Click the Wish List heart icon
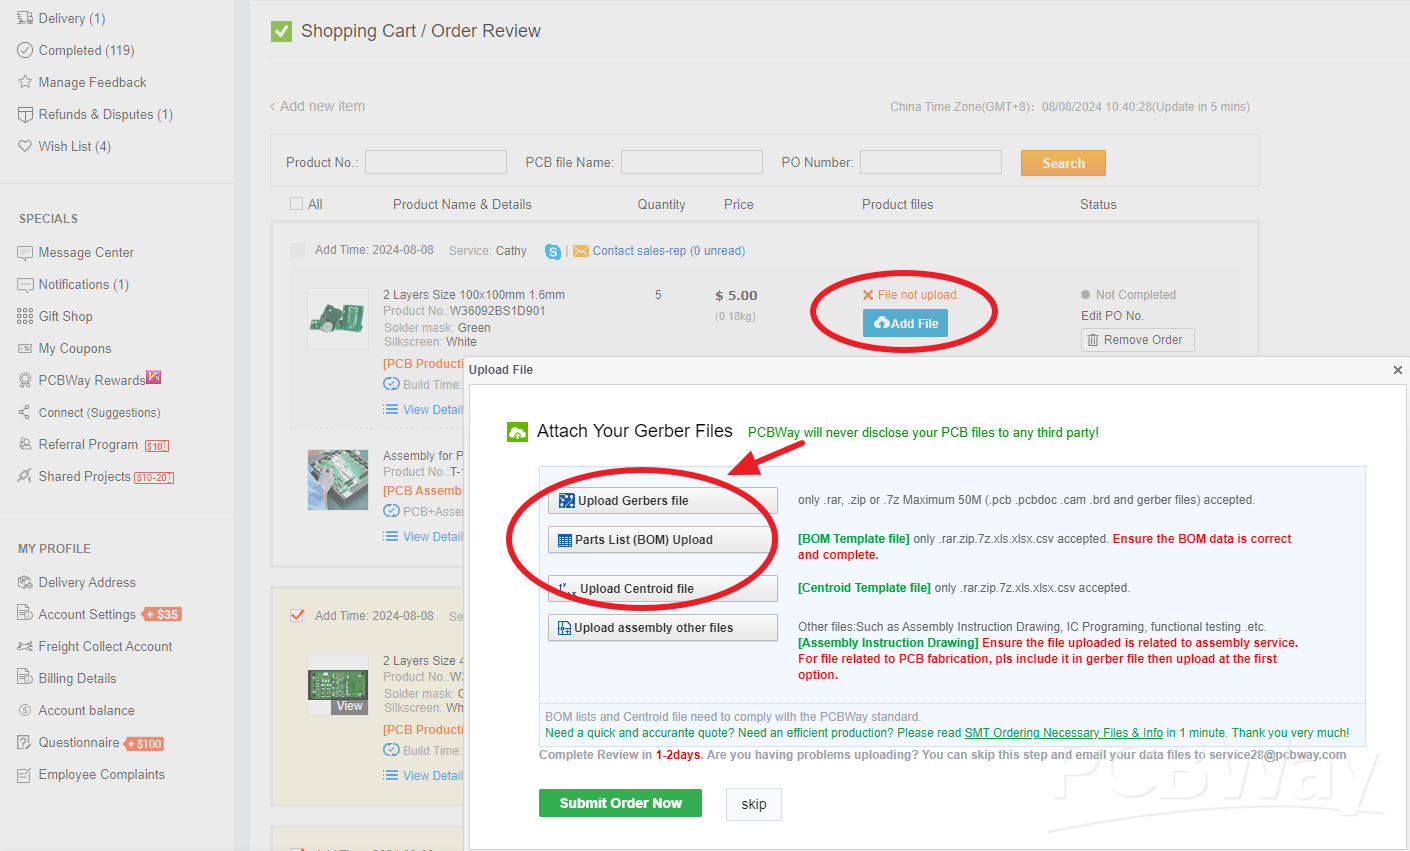 (x=25, y=146)
